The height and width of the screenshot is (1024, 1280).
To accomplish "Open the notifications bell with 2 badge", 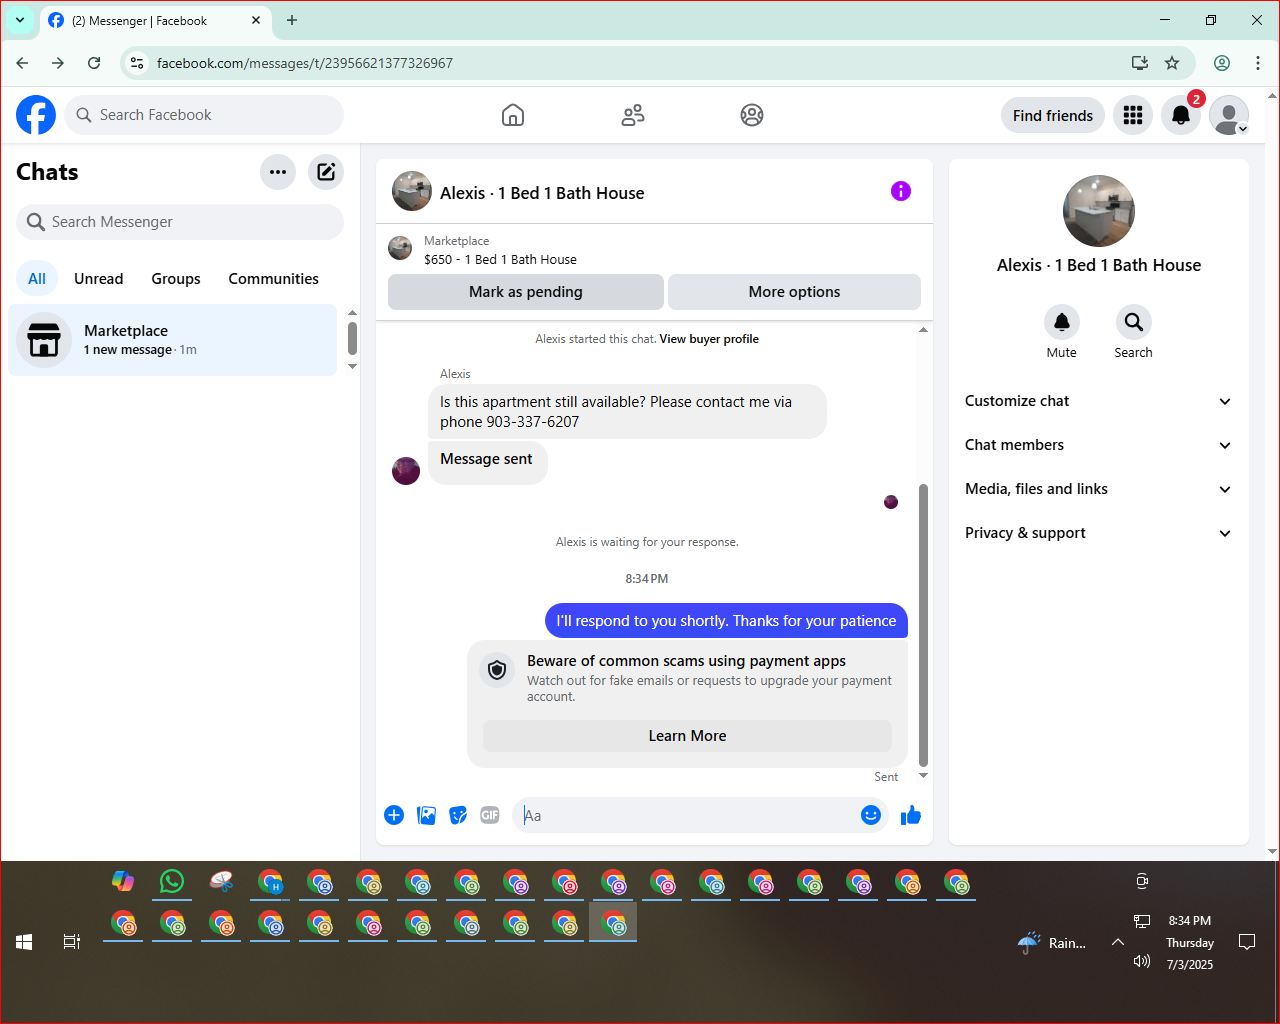I will 1181,115.
